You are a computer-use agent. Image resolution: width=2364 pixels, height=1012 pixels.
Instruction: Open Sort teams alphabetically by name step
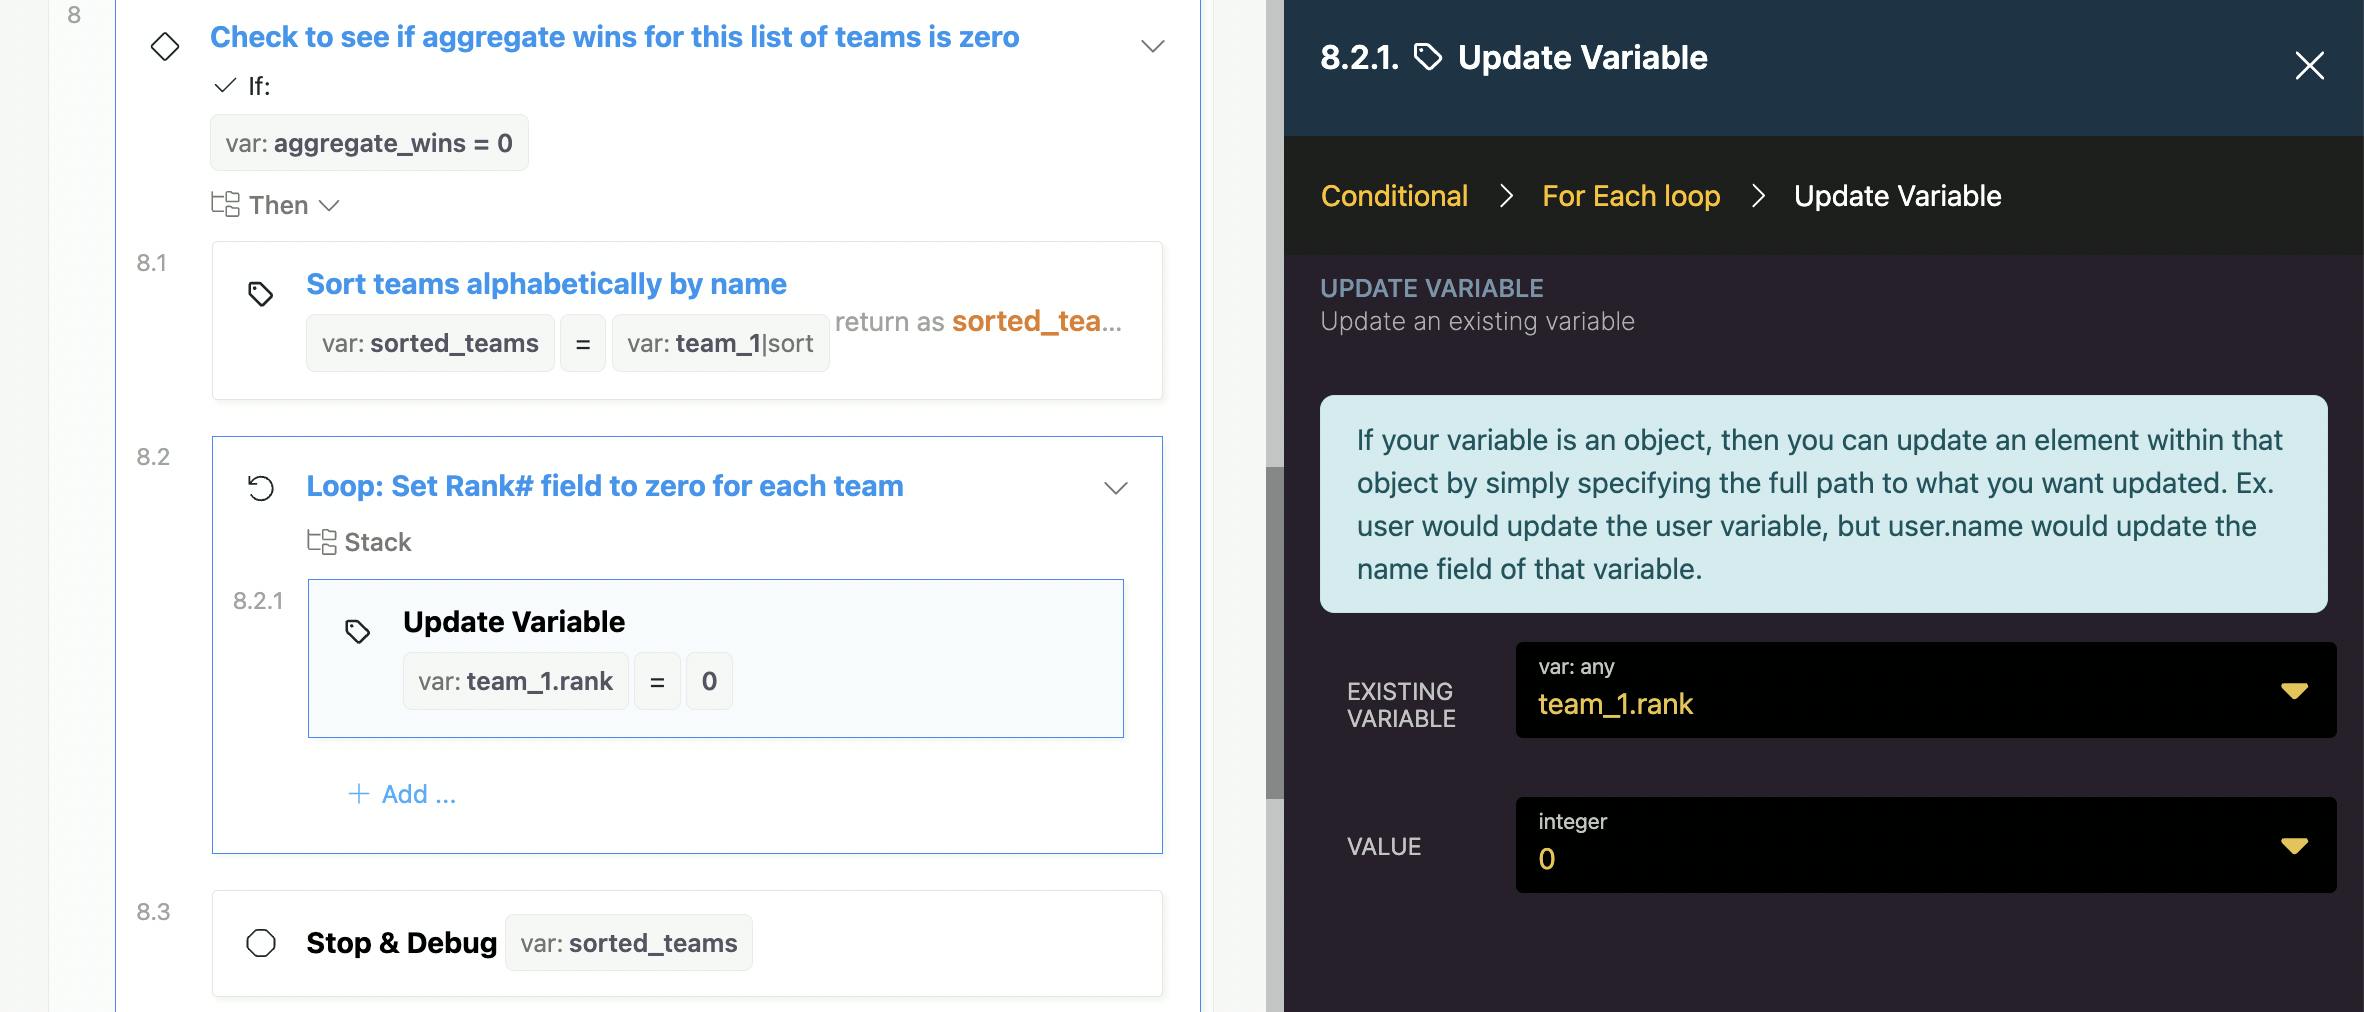click(x=546, y=284)
